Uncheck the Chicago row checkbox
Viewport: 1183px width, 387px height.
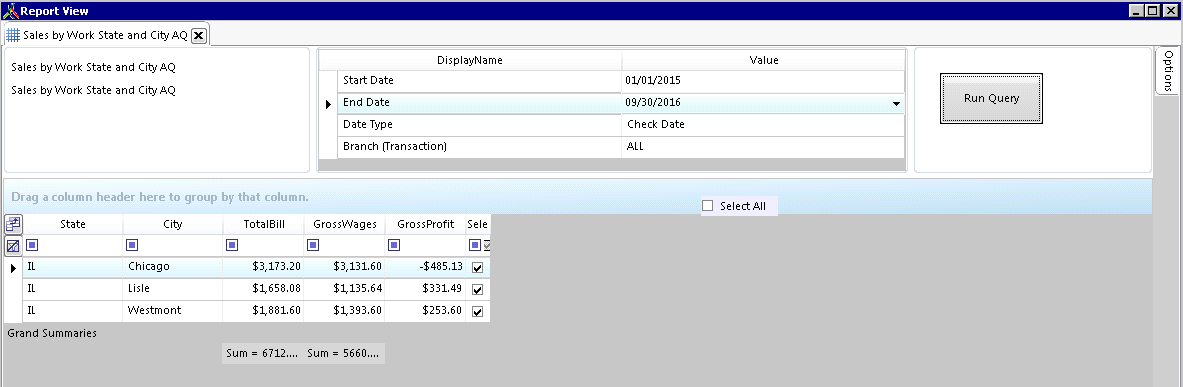click(477, 267)
